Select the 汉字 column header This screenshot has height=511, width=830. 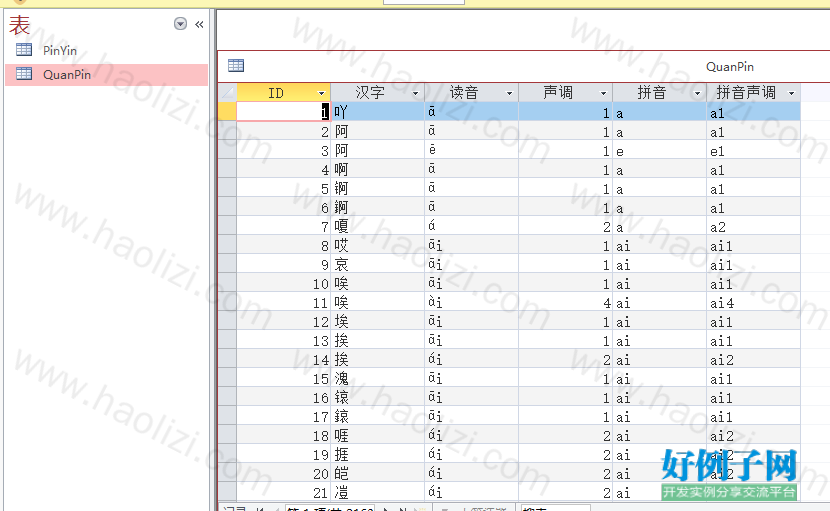tap(378, 93)
